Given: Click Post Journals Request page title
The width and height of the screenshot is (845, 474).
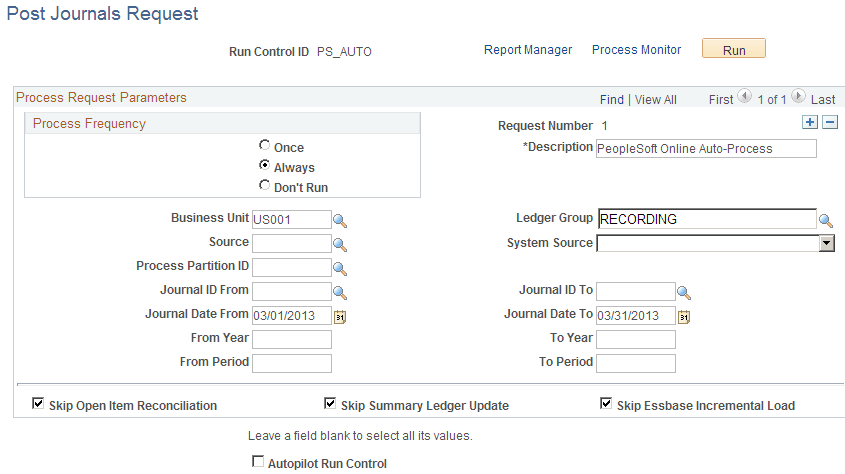Looking at the screenshot, I should (x=102, y=13).
